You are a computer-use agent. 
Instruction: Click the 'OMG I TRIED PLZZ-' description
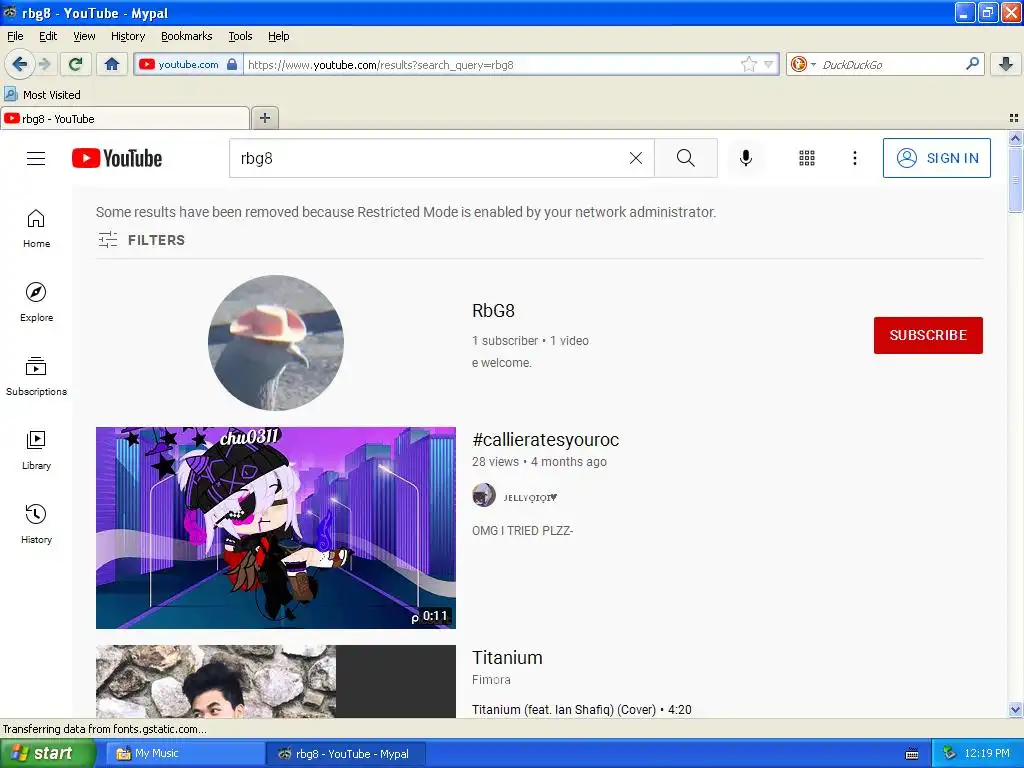click(x=522, y=530)
